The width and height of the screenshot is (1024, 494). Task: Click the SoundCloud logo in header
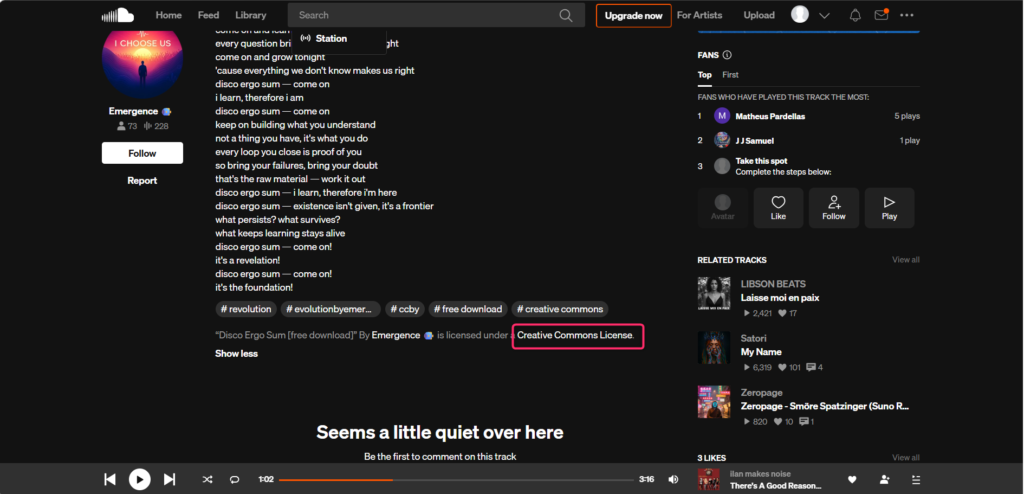[x=118, y=15]
